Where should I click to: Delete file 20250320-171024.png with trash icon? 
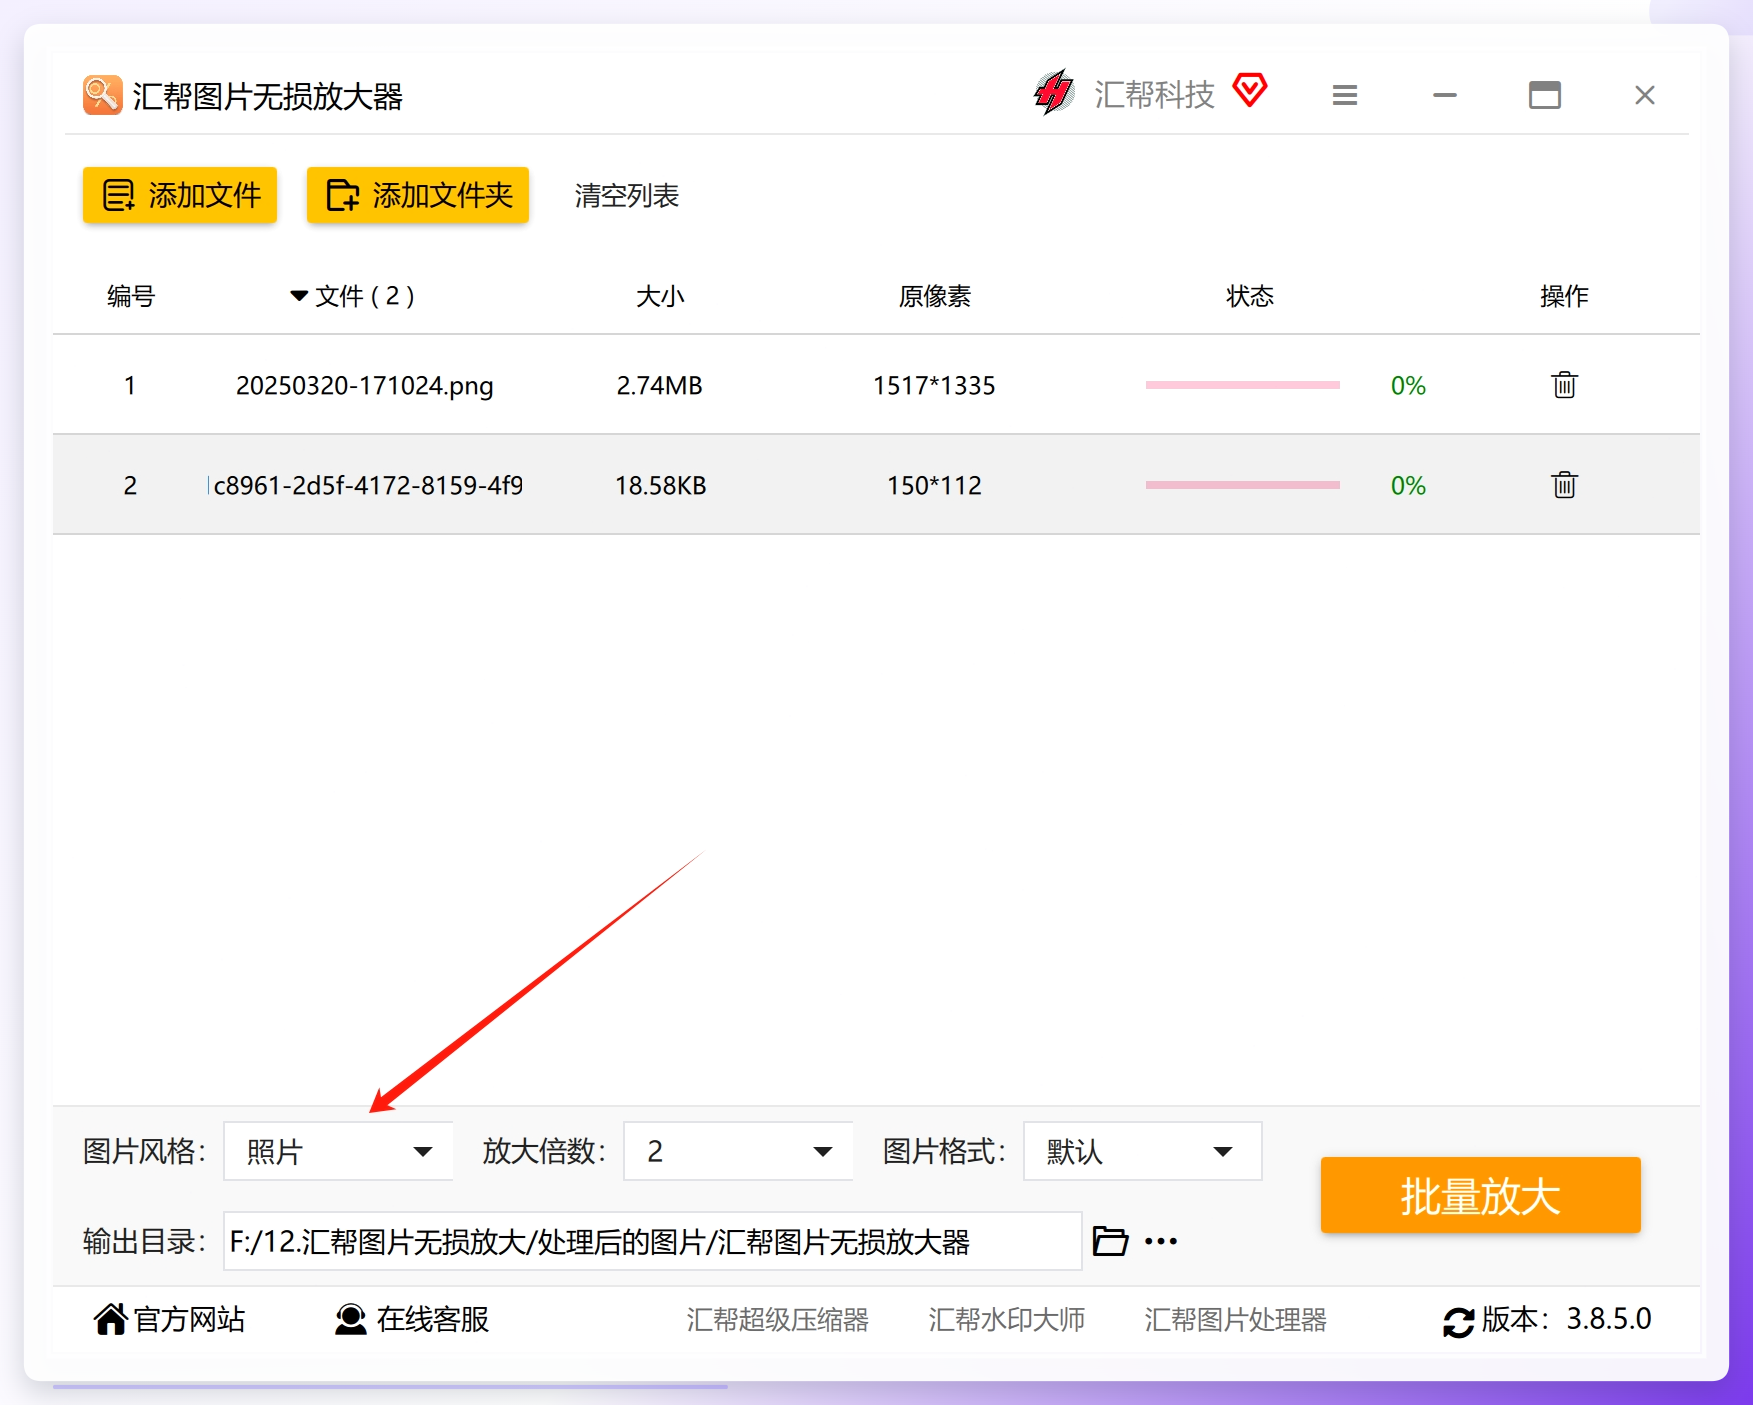point(1564,385)
